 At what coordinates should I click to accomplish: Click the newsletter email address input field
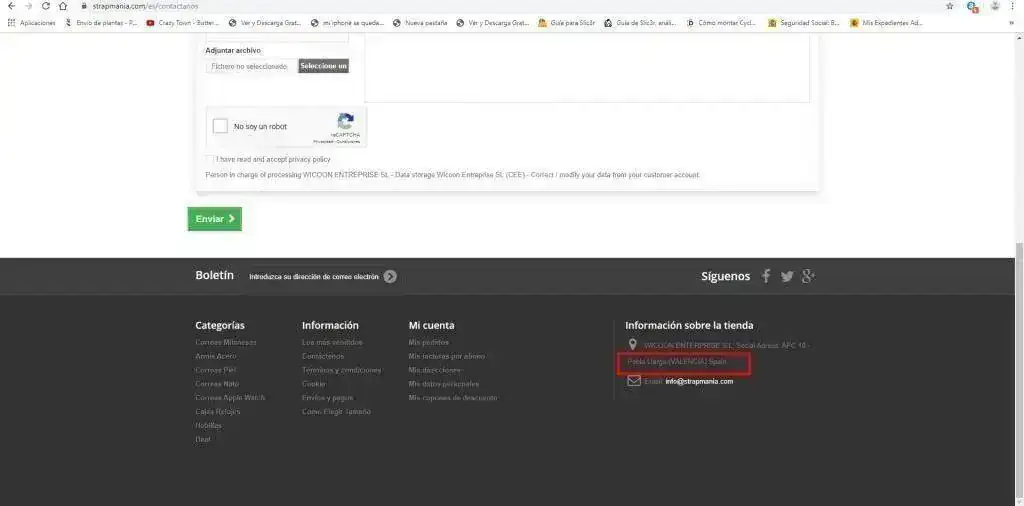pyautogui.click(x=314, y=277)
